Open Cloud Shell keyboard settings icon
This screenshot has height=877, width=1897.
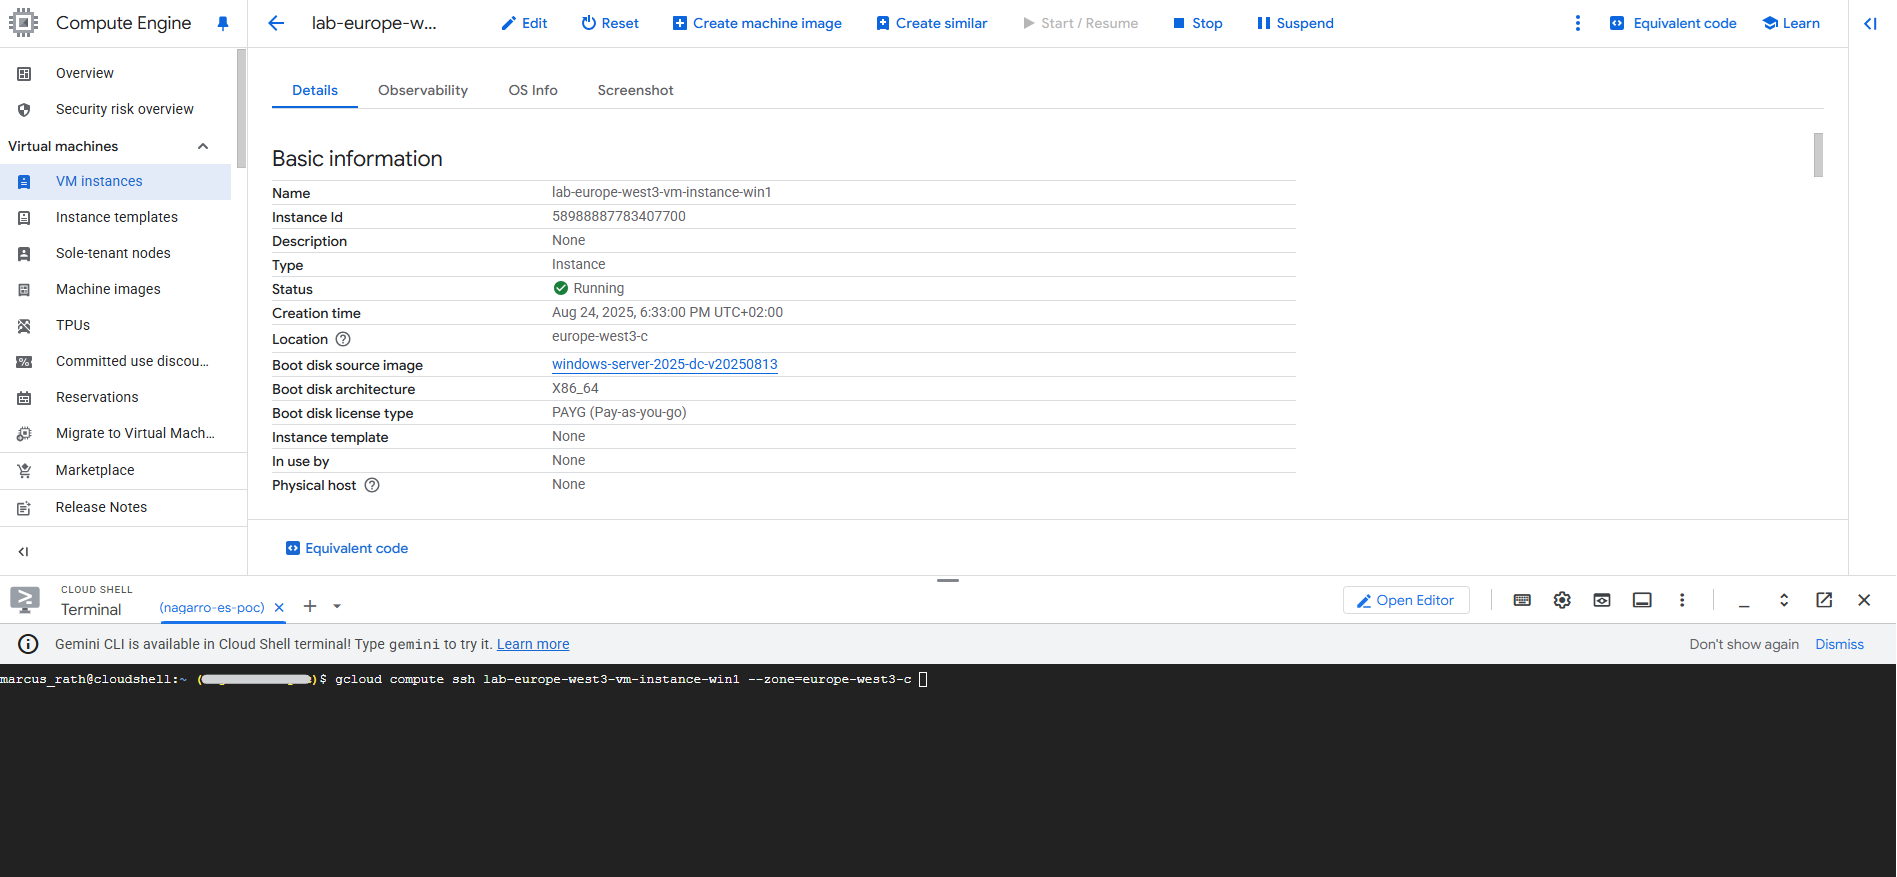click(1522, 600)
